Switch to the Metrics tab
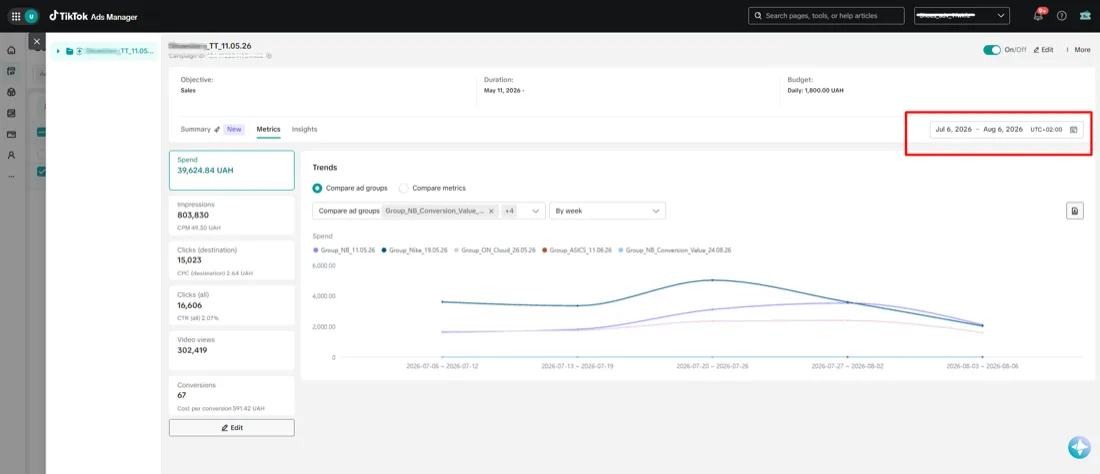The image size is (1100, 474). pos(268,130)
